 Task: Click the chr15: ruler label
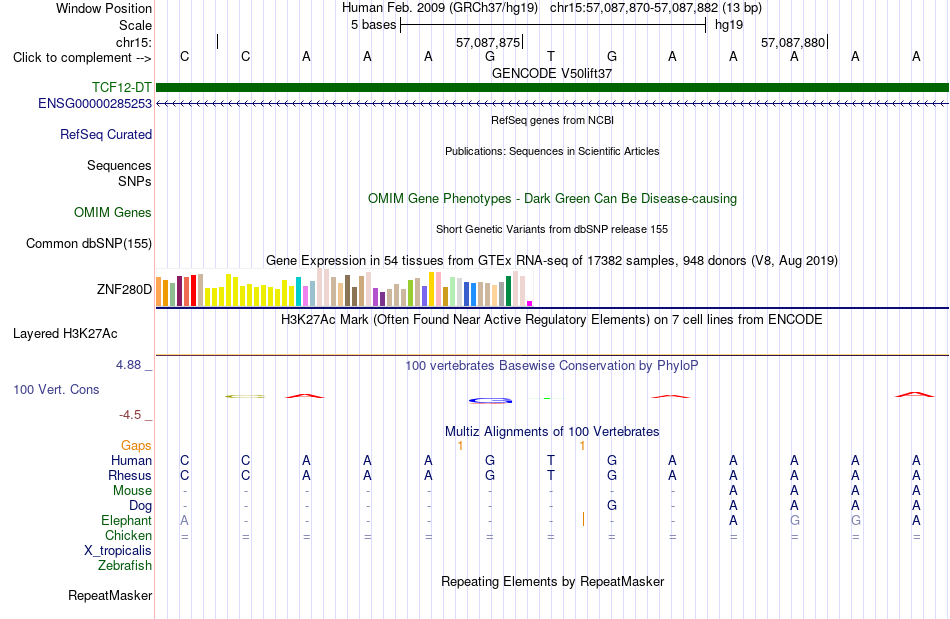(134, 43)
